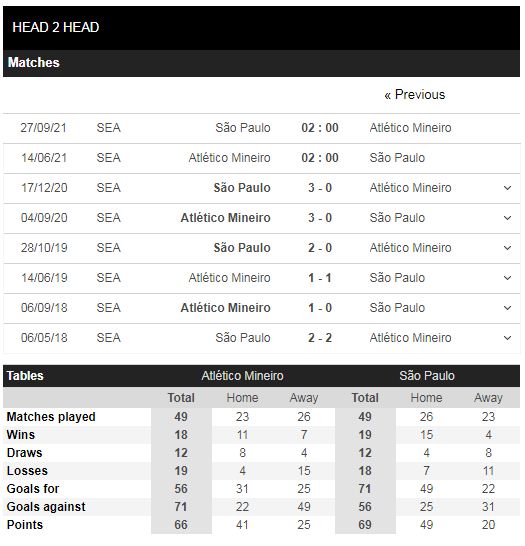Expand the 14/06/19 match row chevron
Viewport: 525px width, 546px height.
pos(508,278)
